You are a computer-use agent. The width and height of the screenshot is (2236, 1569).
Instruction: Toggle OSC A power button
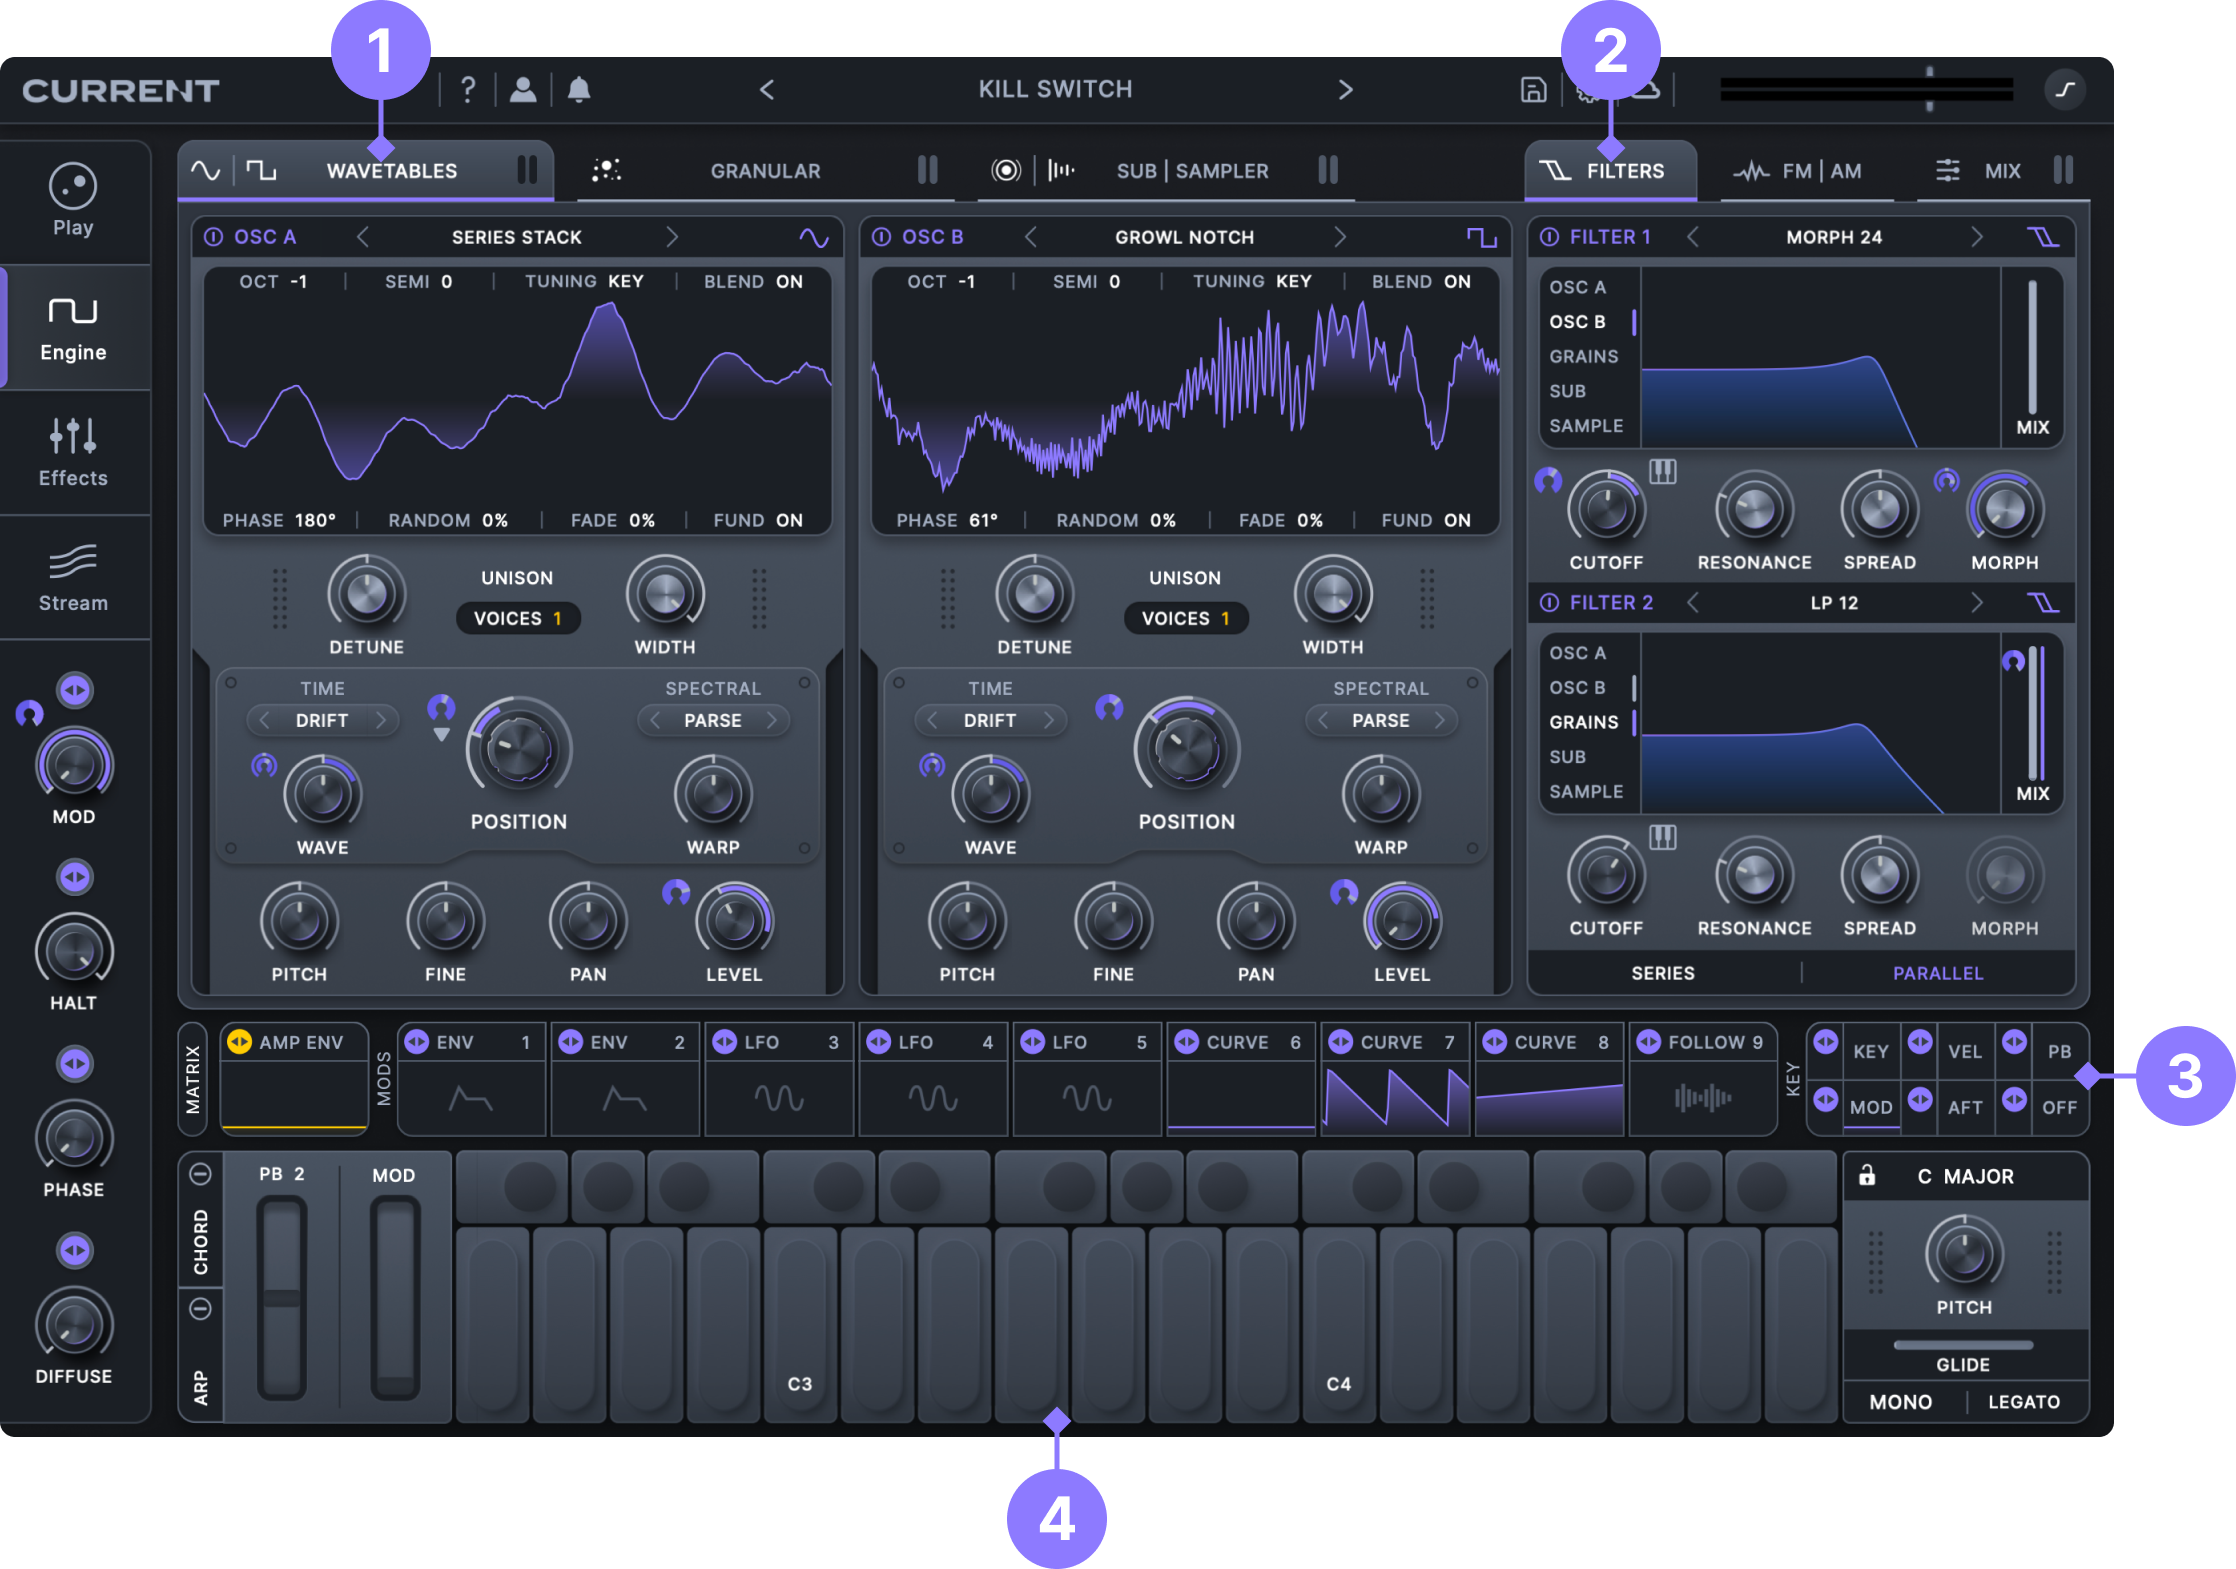pyautogui.click(x=213, y=237)
